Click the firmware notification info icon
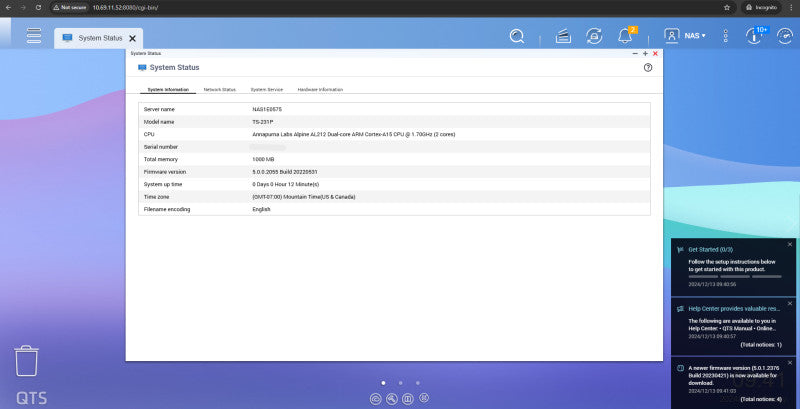Viewport: 800px width, 409px height. [x=680, y=368]
